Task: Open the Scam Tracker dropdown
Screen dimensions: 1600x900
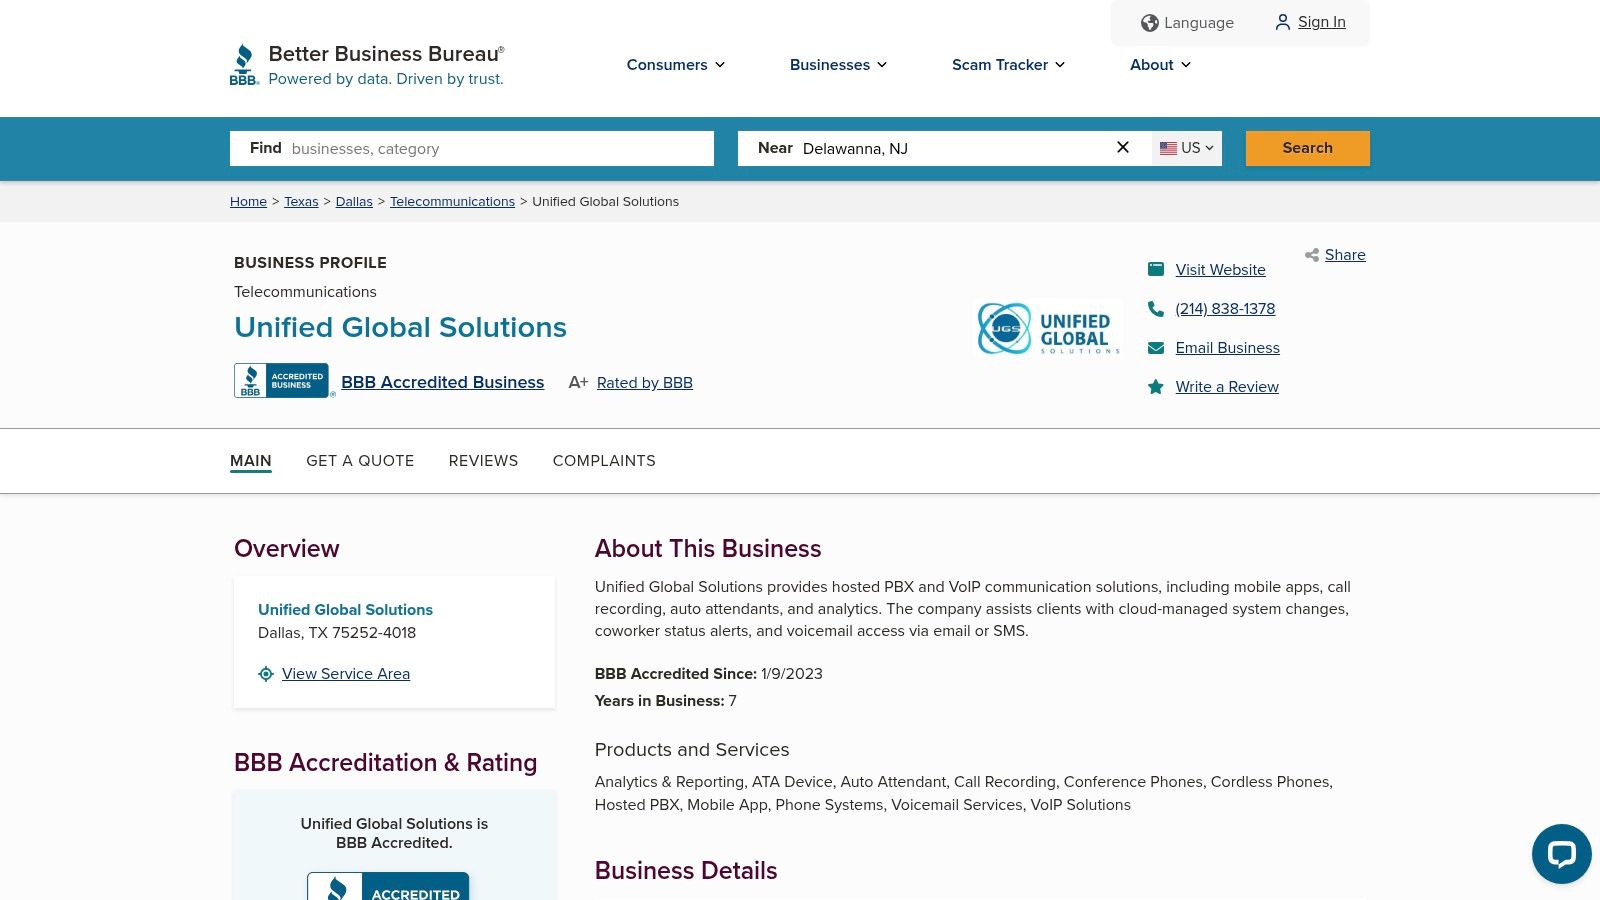Action: pos(1008,65)
